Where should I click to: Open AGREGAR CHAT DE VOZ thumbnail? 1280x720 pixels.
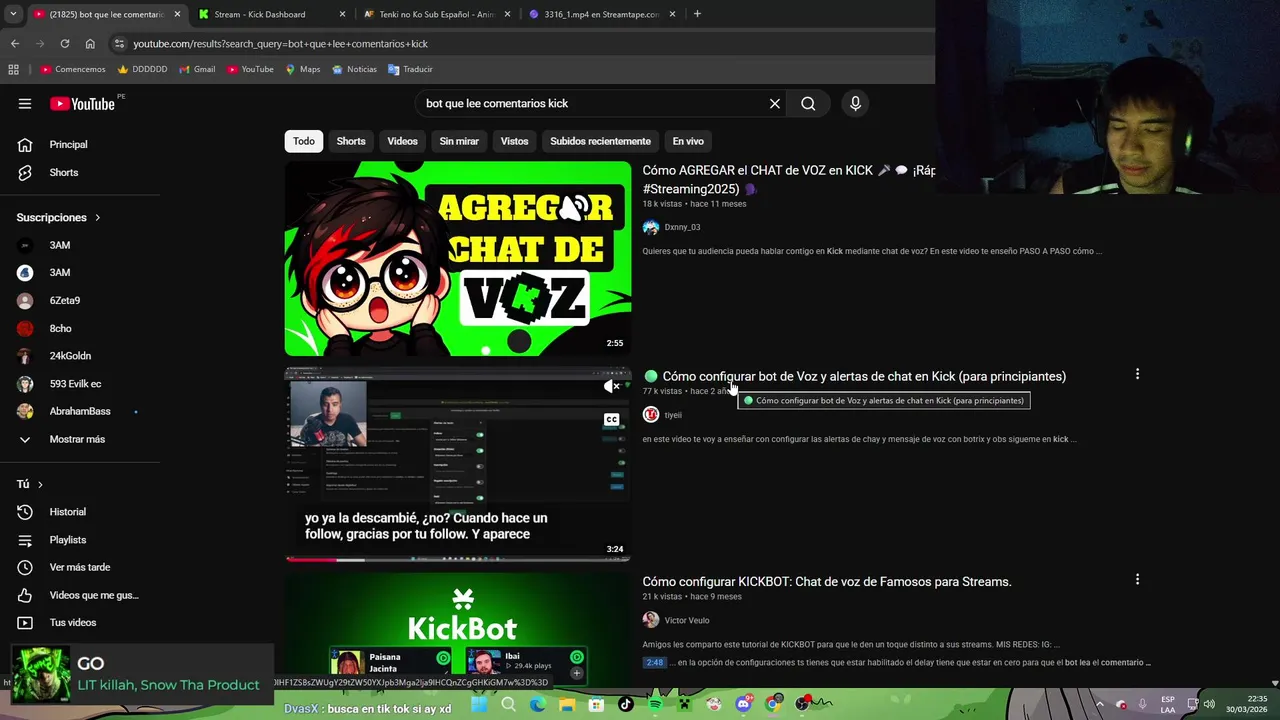pyautogui.click(x=458, y=259)
